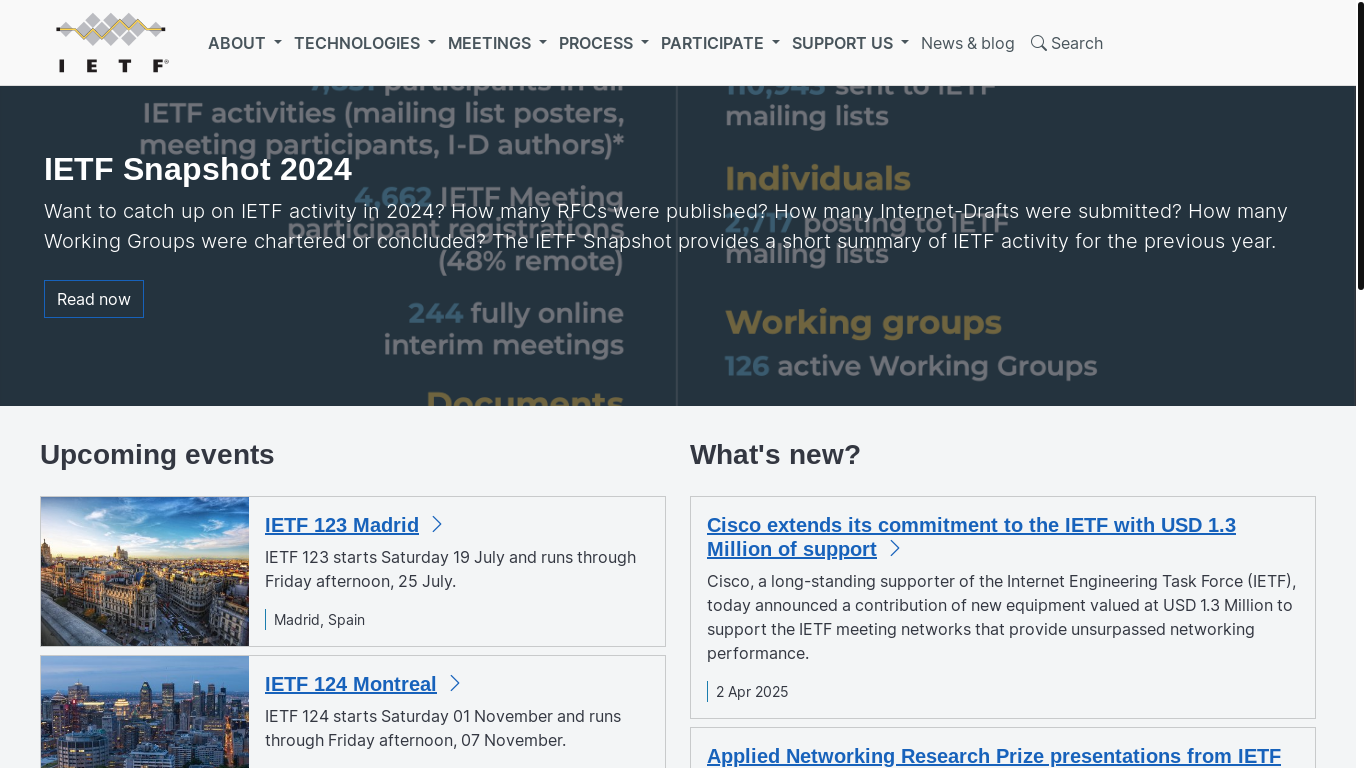The height and width of the screenshot is (768, 1366).
Task: Click the 'Madrid, Spain' location text
Action: (319, 620)
